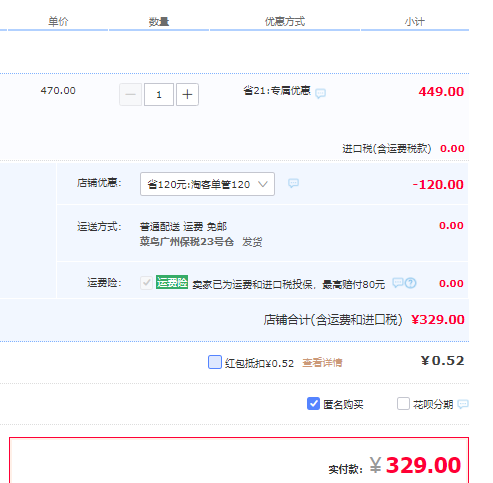Viewport: 493px width, 483px height.
Task: Click the plus quantity button
Action: pos(187,95)
